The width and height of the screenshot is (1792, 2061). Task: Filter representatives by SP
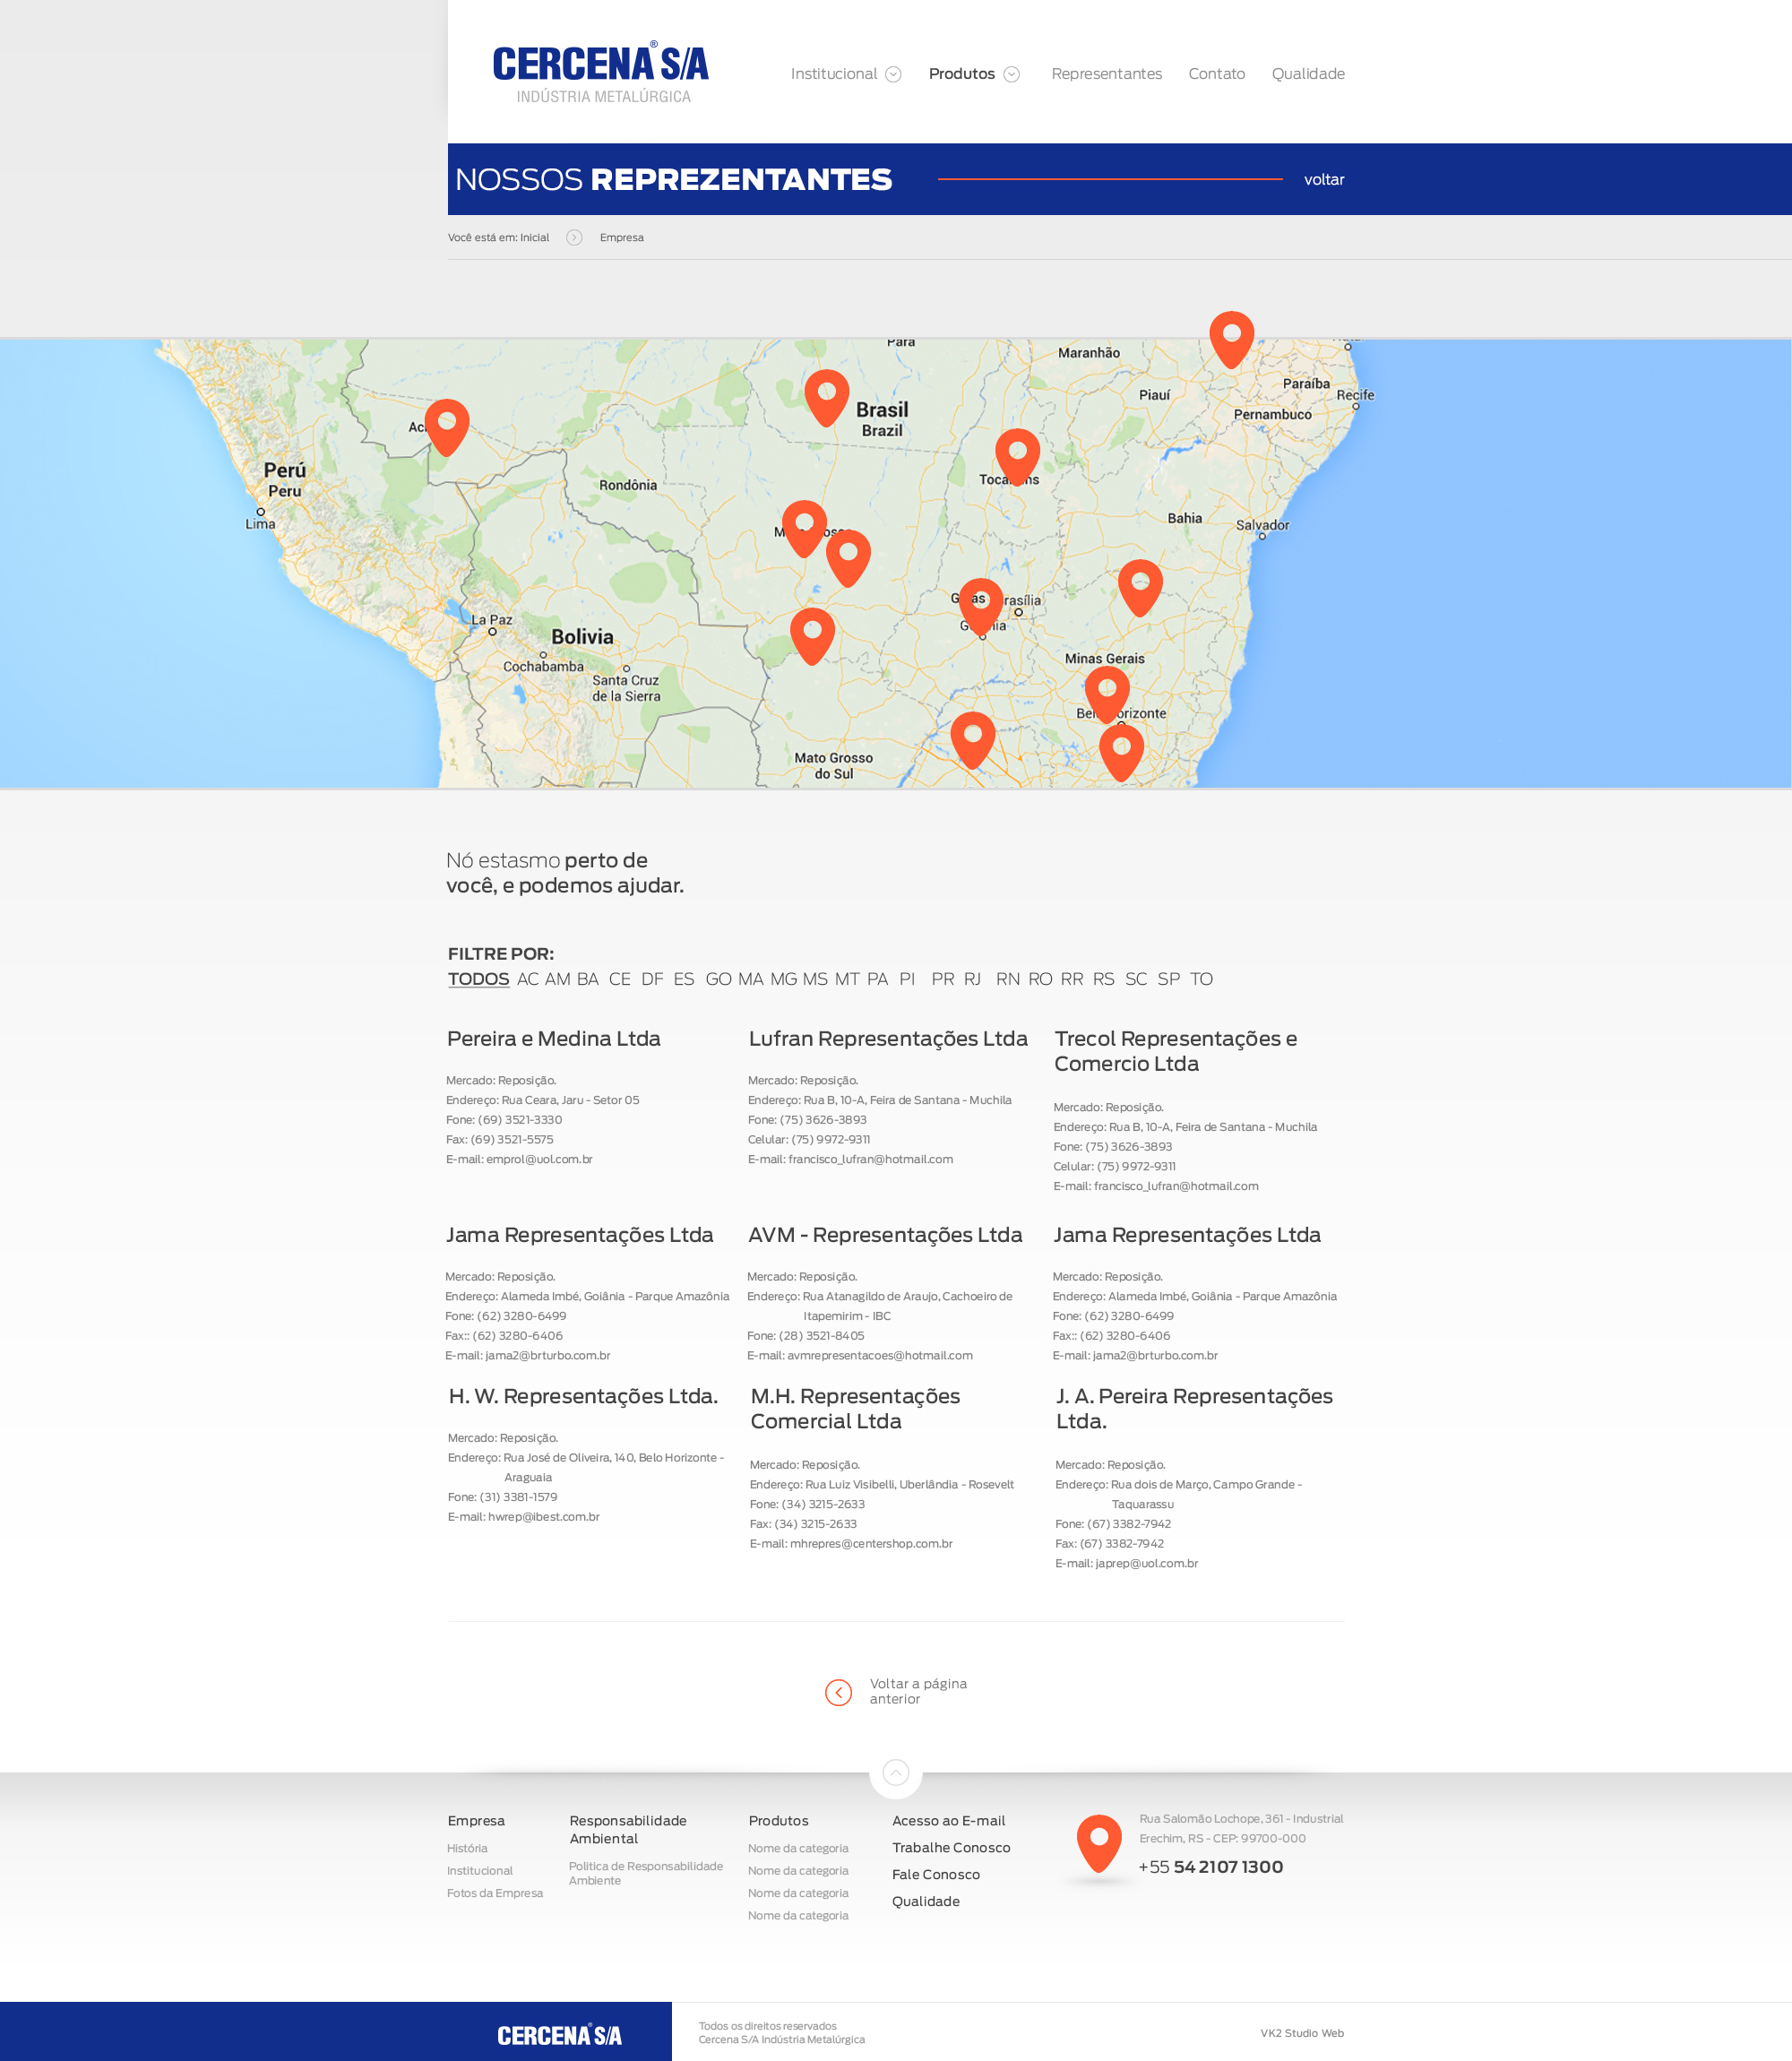tap(1169, 979)
